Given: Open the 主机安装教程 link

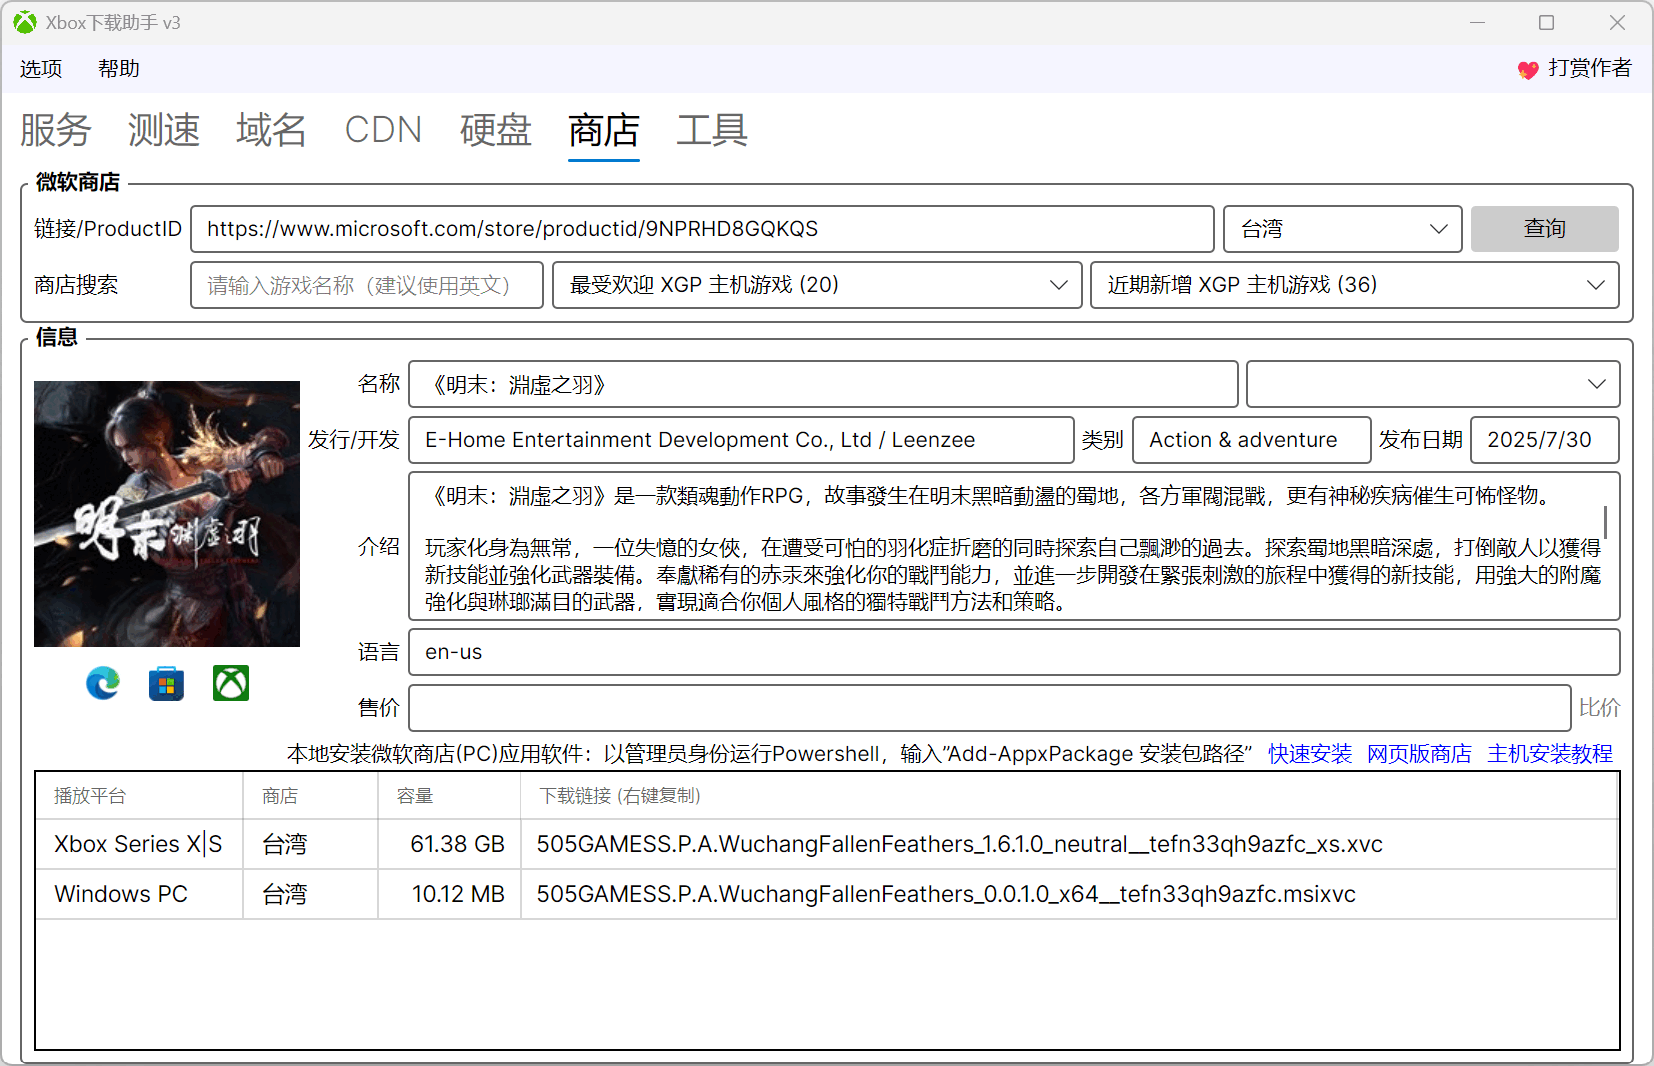Looking at the screenshot, I should point(1550,754).
